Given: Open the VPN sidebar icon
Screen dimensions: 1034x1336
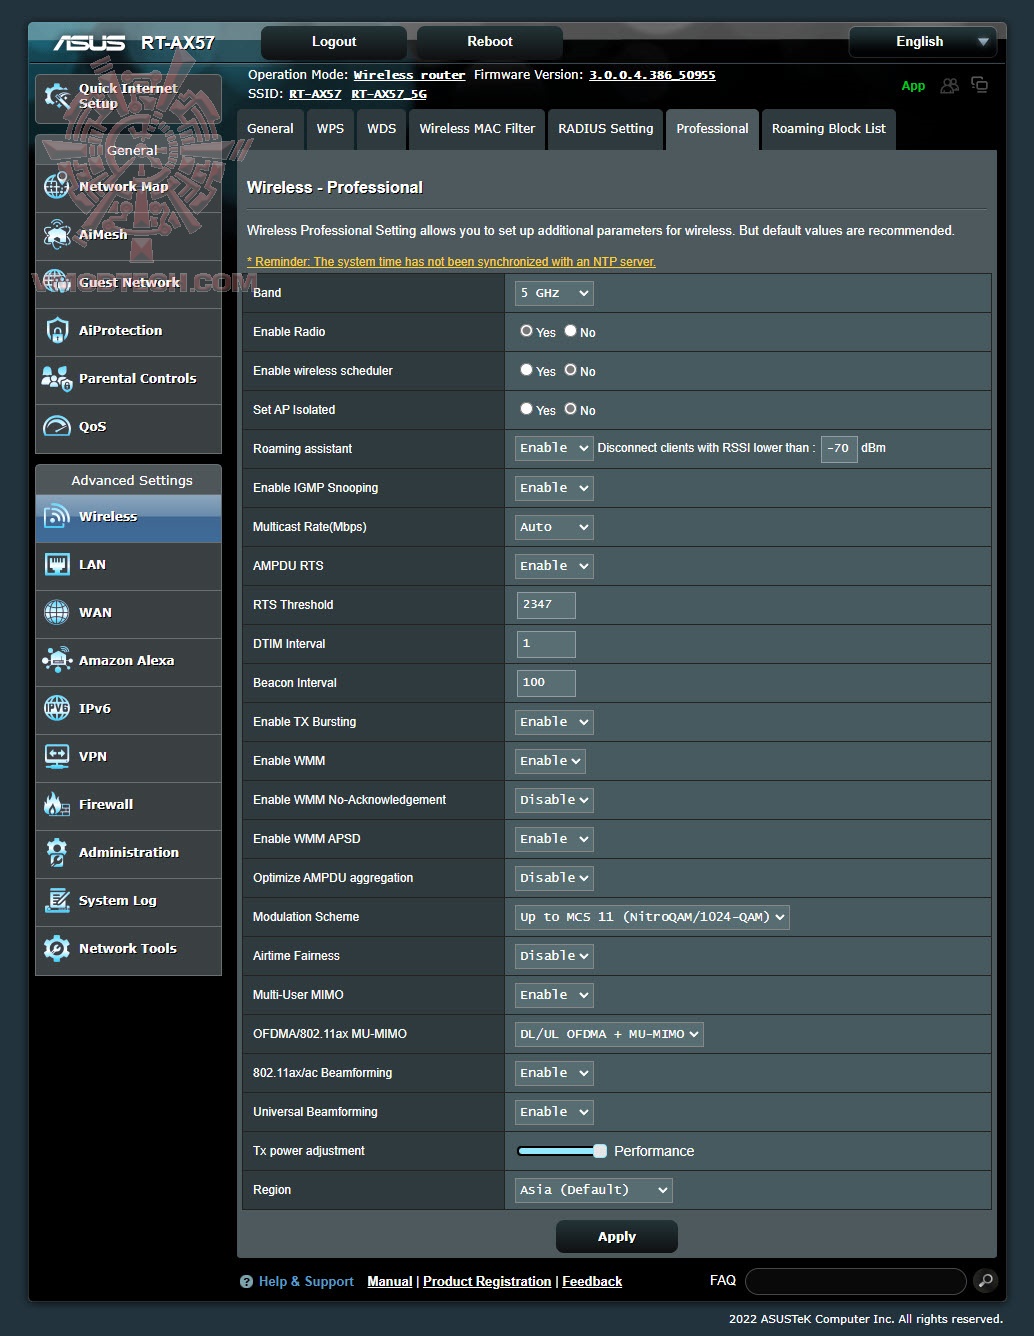Looking at the screenshot, I should pos(57,756).
